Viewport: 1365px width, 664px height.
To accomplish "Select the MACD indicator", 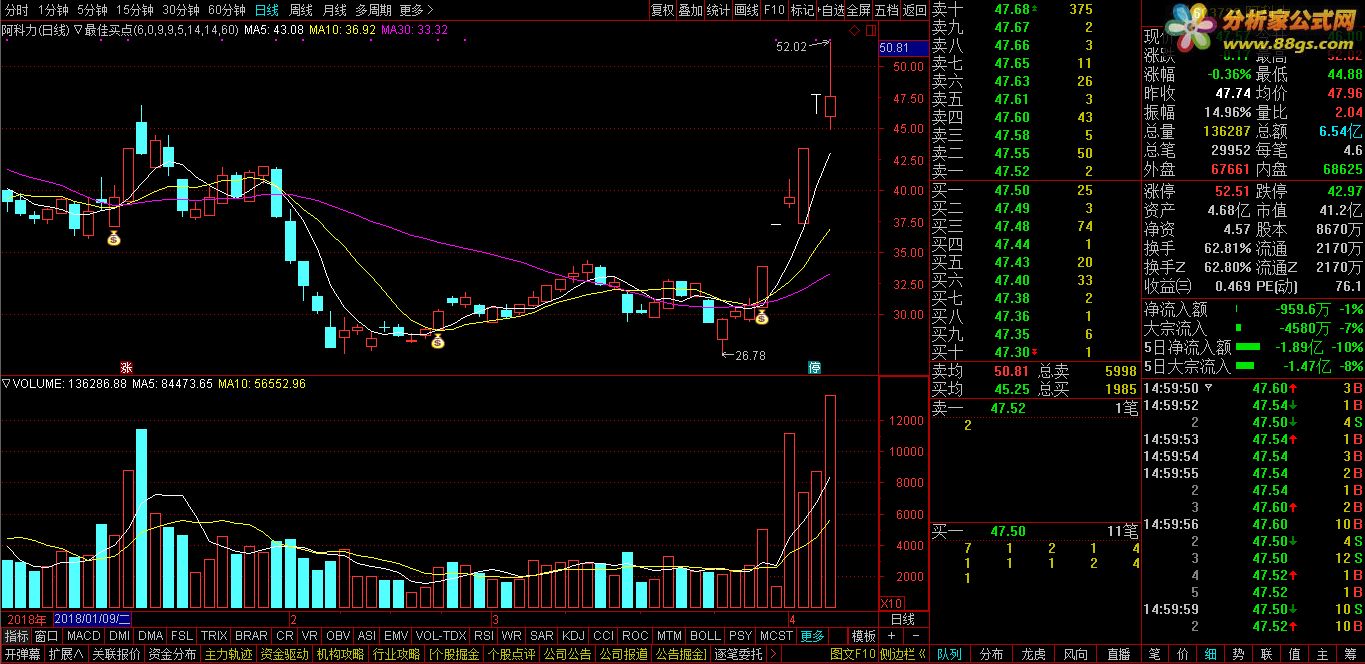I will click(x=84, y=636).
